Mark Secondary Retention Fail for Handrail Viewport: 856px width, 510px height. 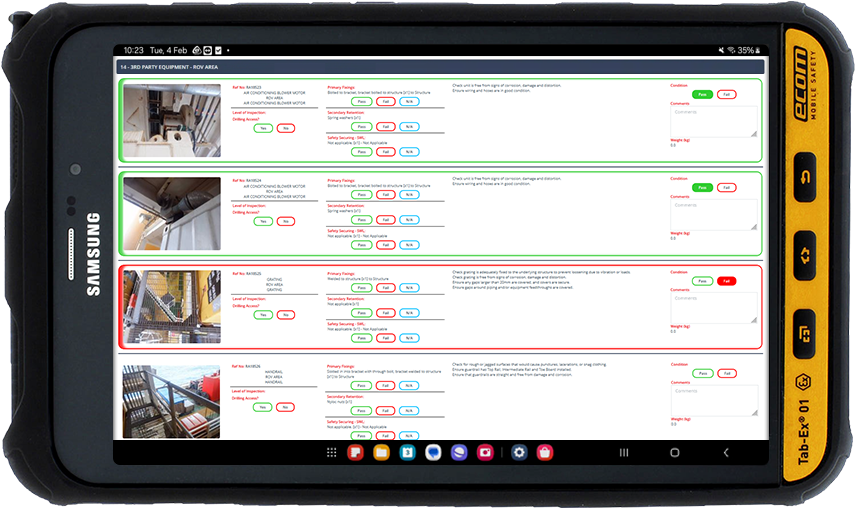pos(385,411)
